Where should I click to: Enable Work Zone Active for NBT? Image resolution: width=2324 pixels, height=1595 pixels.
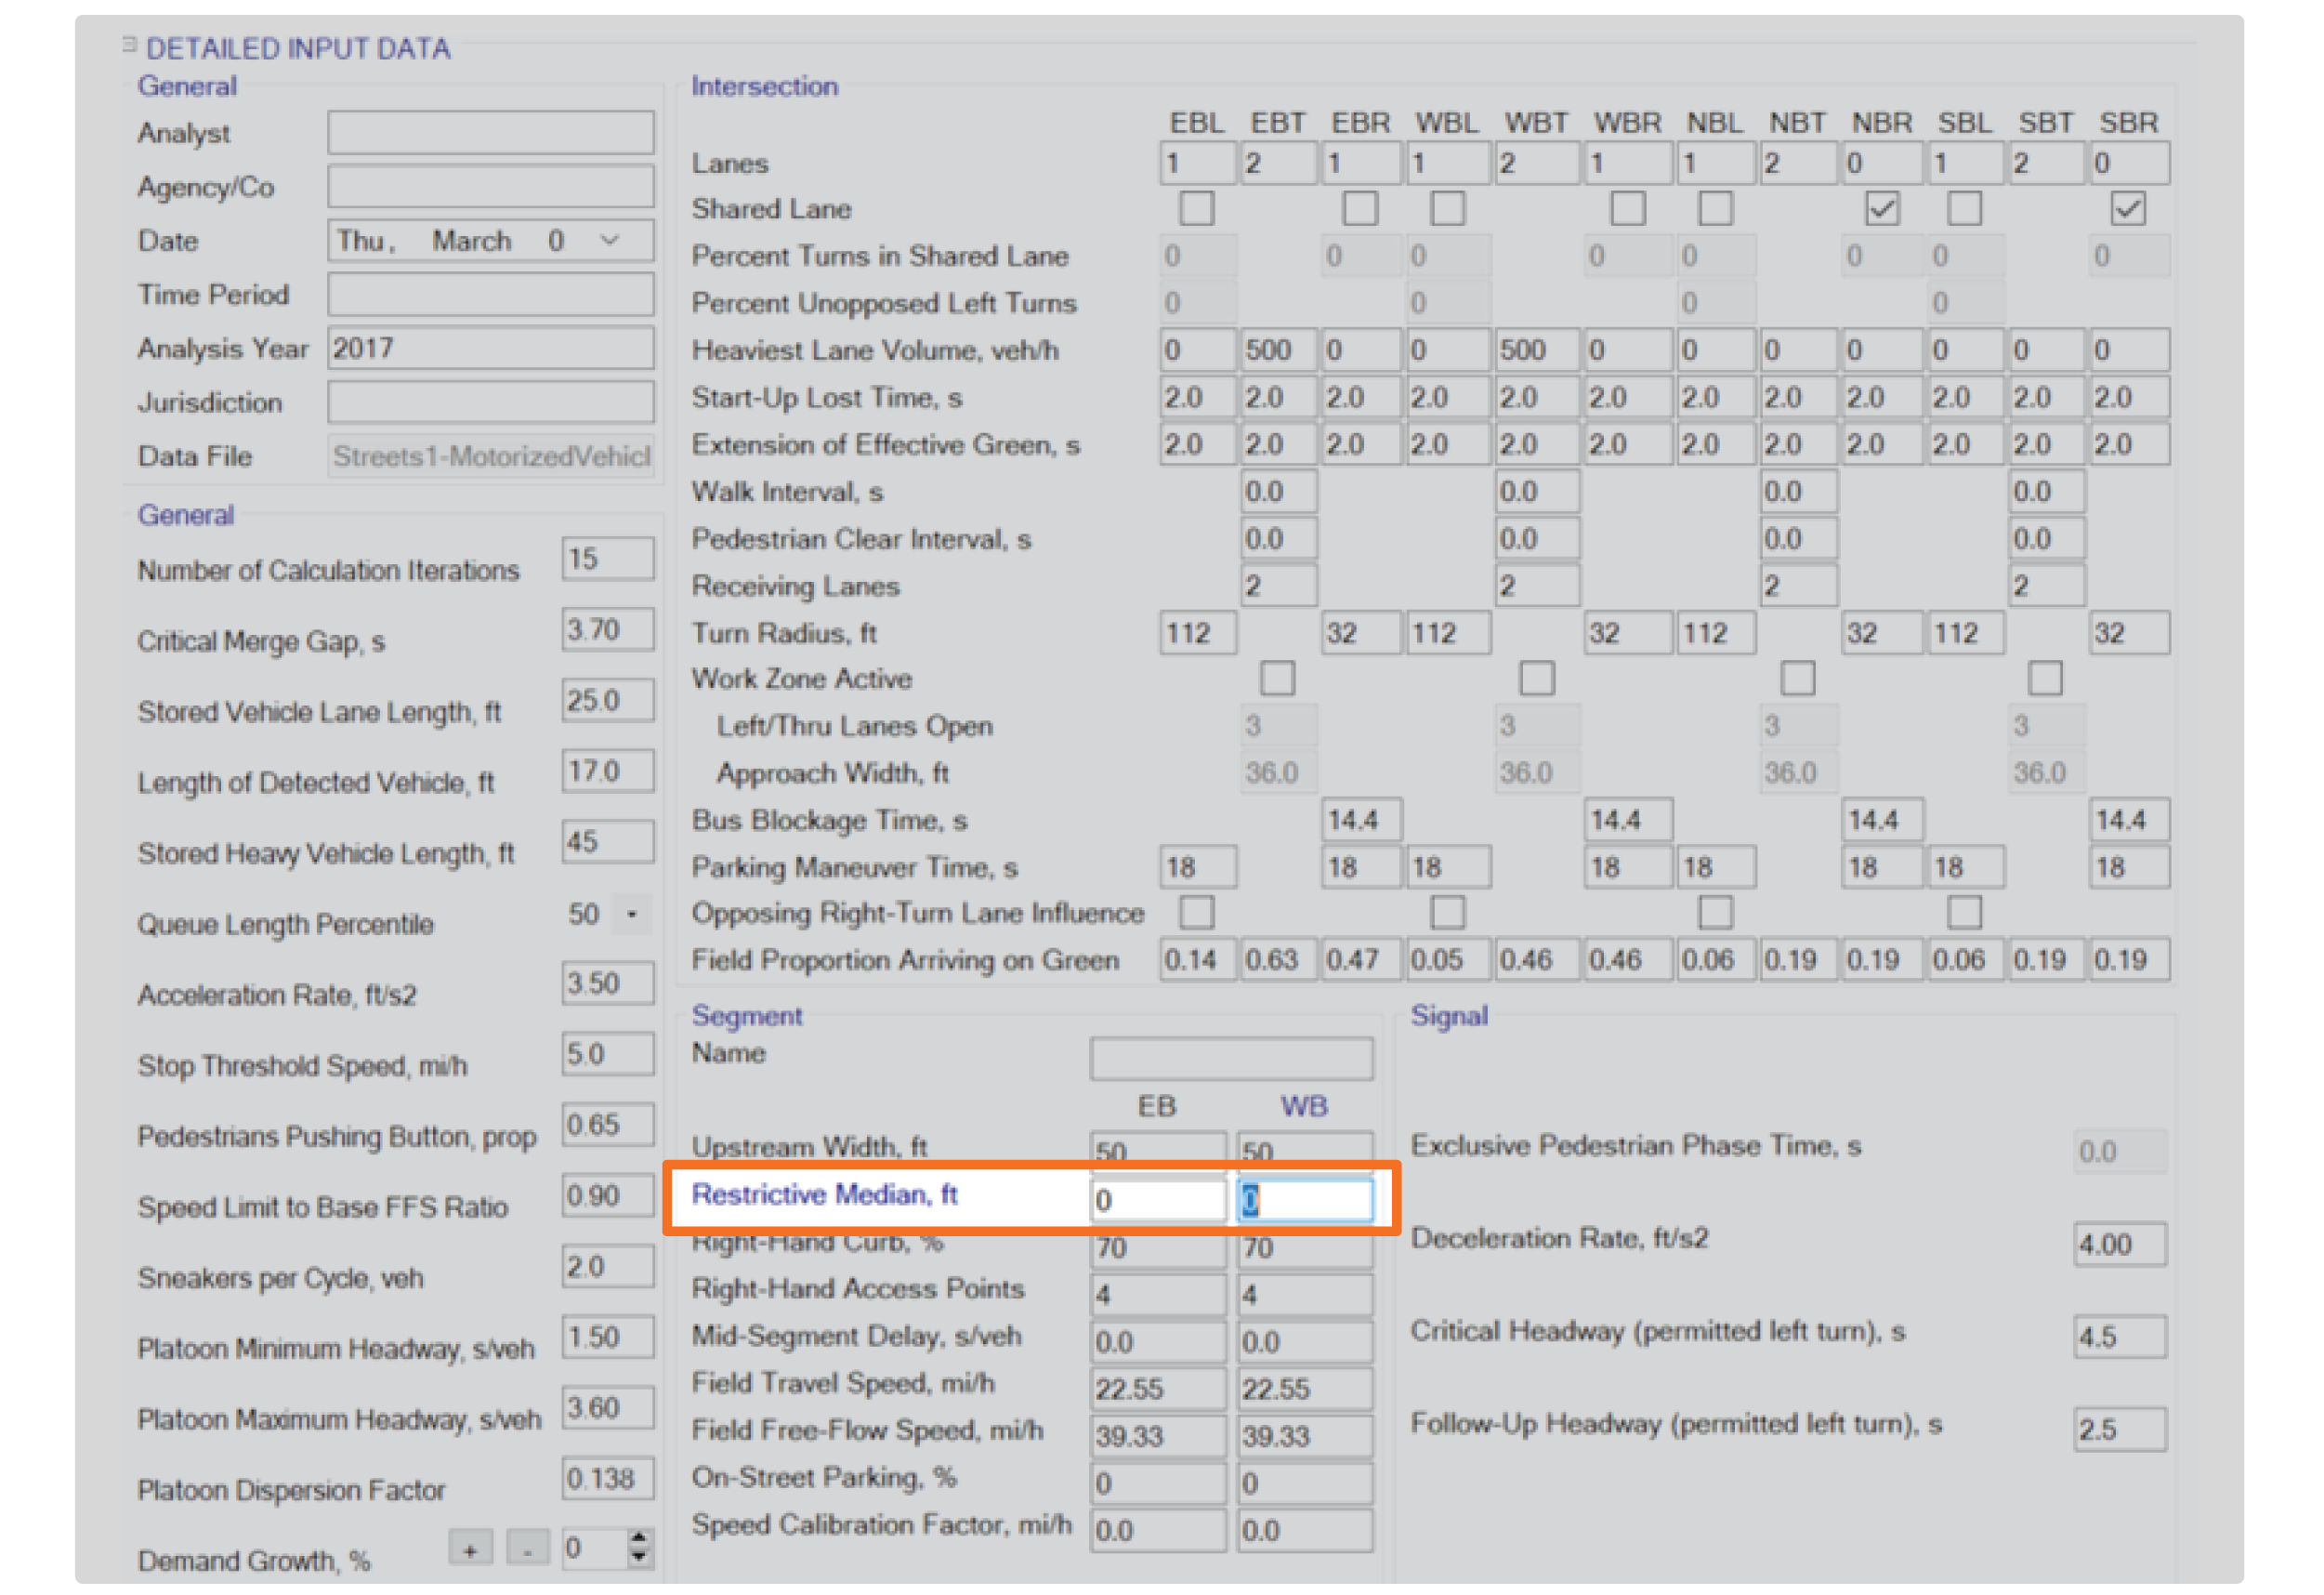pyautogui.click(x=1798, y=678)
